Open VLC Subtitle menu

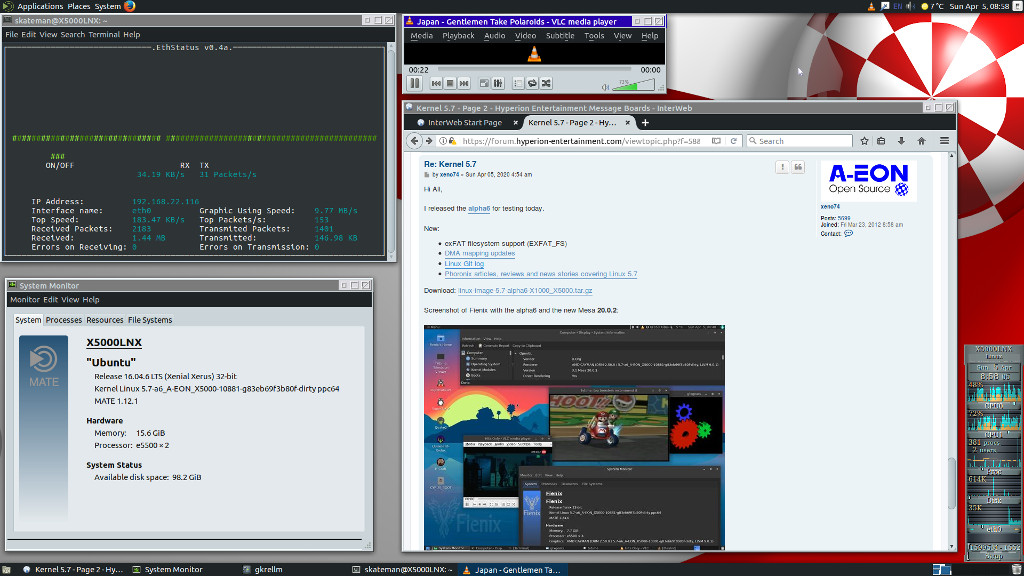(560, 36)
